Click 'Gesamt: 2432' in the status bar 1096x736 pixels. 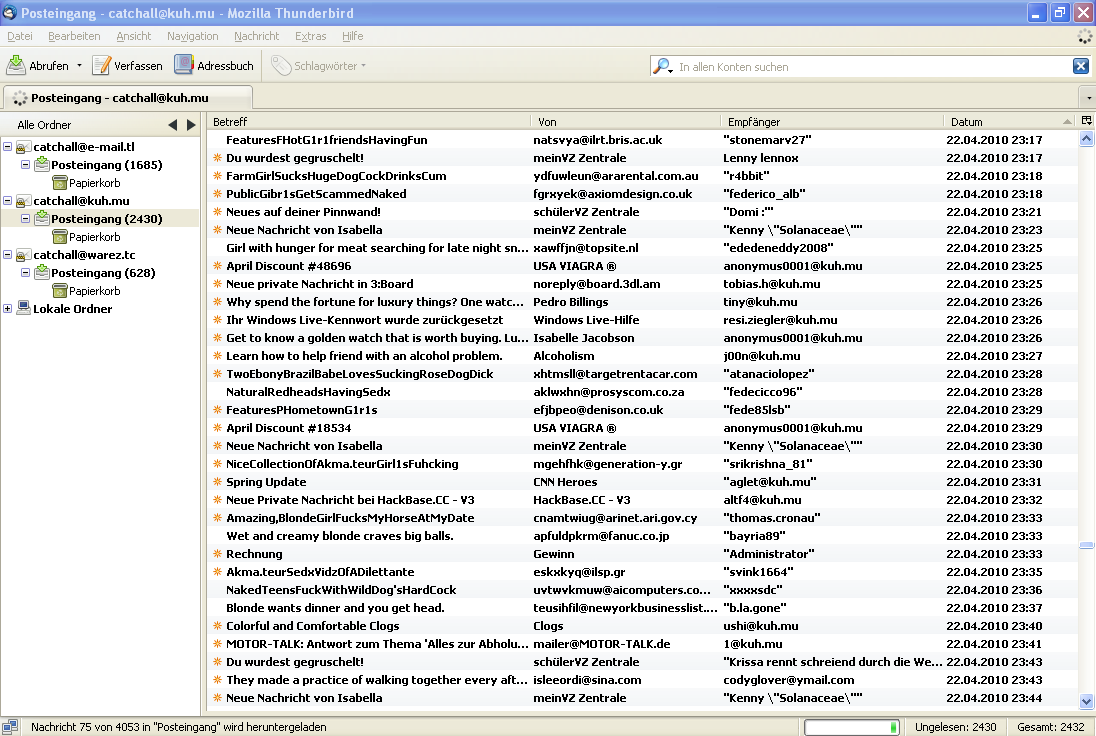[1051, 727]
